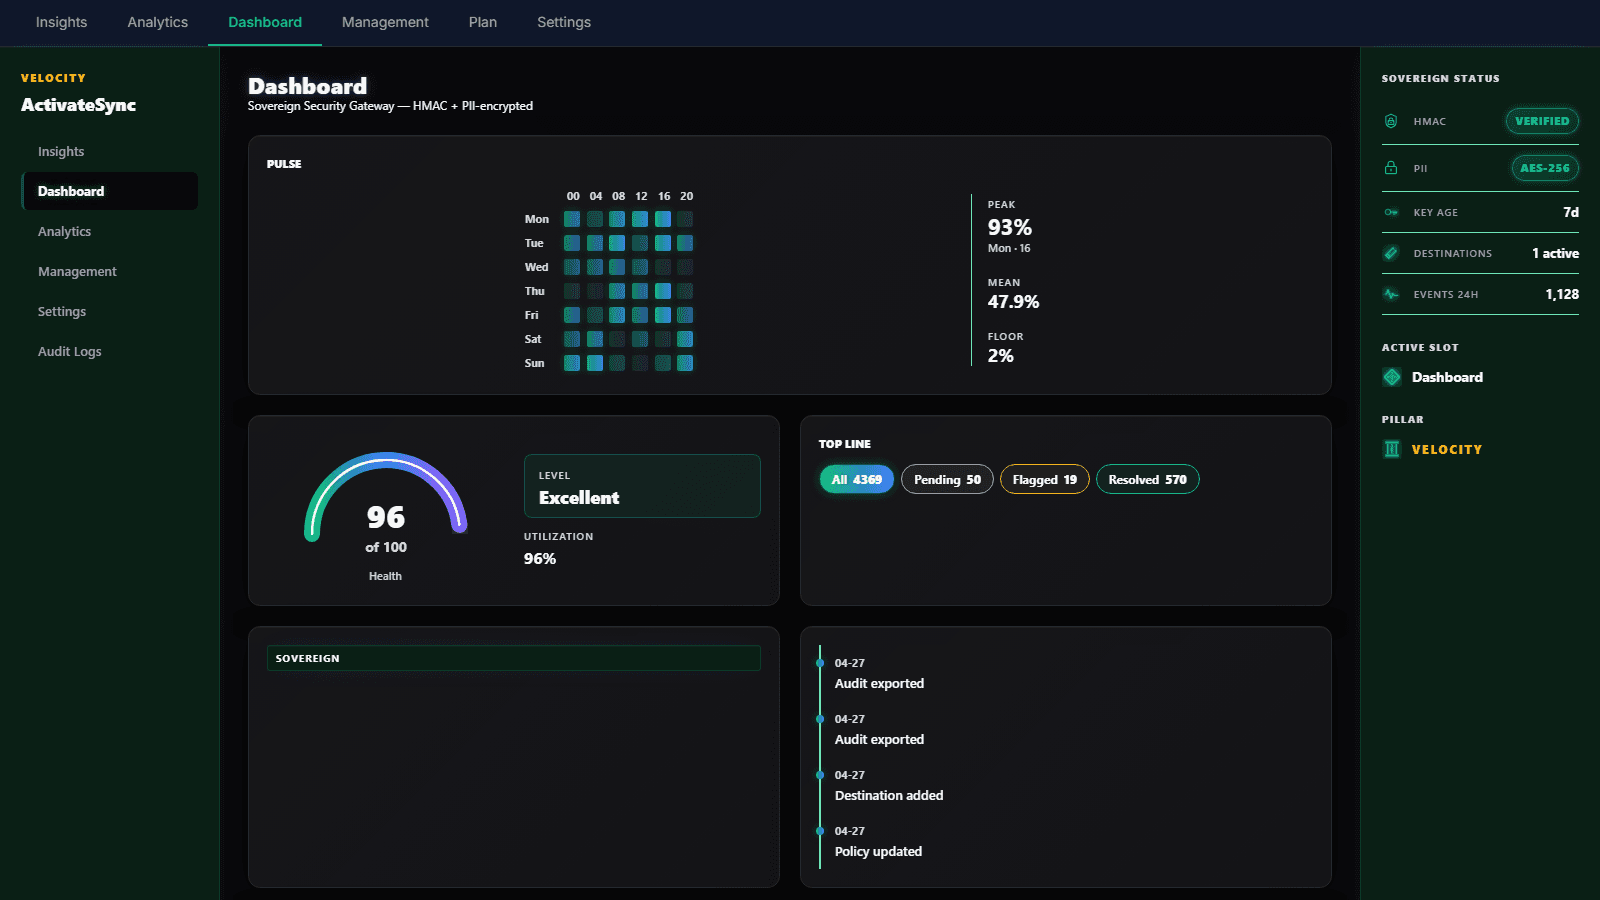The image size is (1600, 900).
Task: Click the AES-256 badge
Action: click(1545, 168)
